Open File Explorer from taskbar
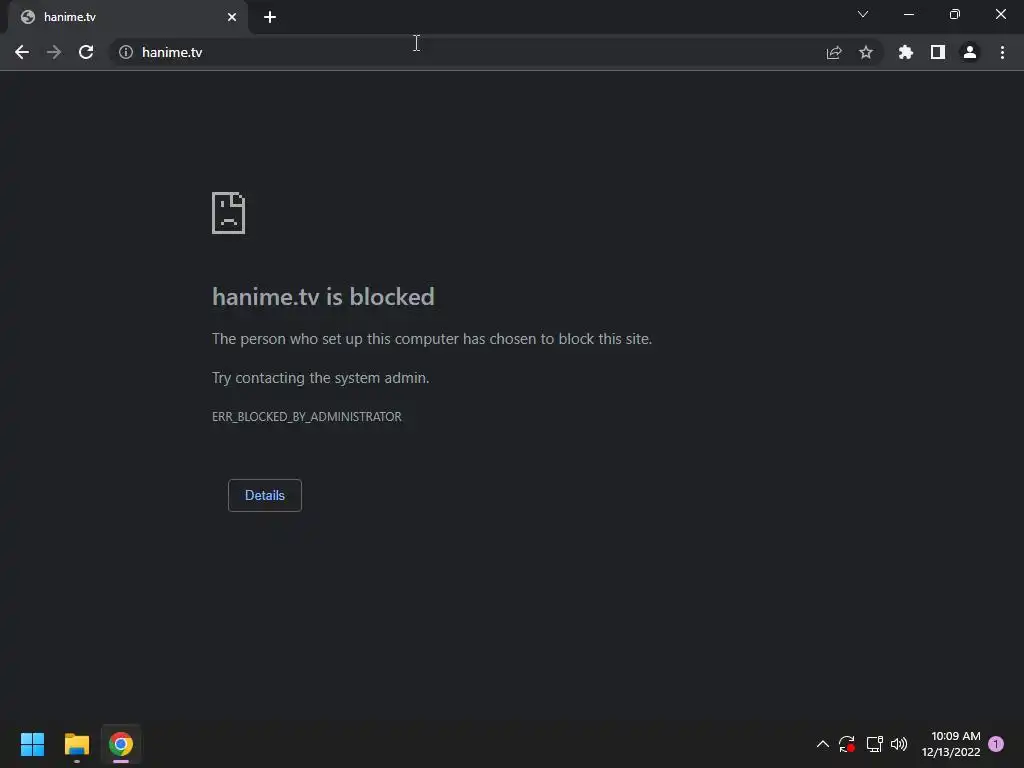Viewport: 1024px width, 768px height. click(x=76, y=744)
